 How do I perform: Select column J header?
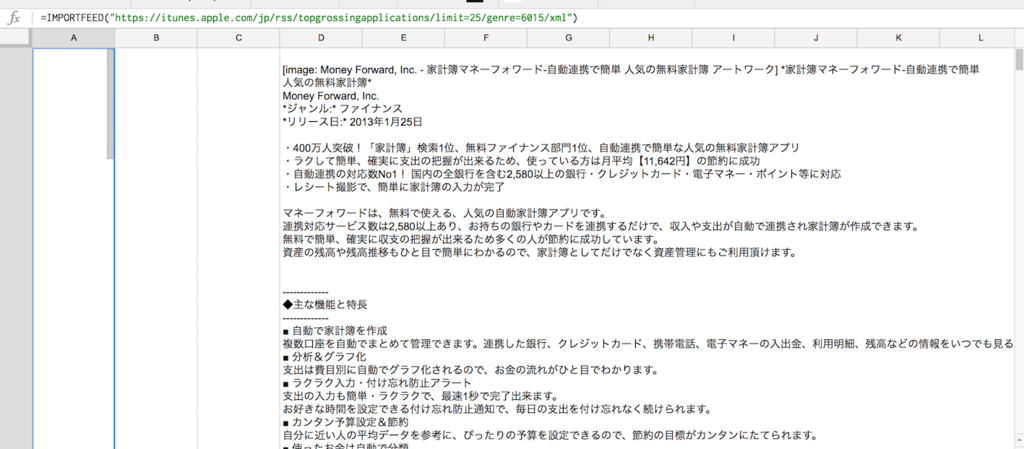point(816,38)
